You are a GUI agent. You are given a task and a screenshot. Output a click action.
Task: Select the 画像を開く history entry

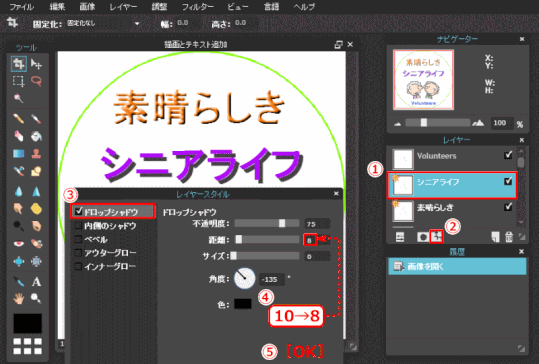[x=457, y=266]
